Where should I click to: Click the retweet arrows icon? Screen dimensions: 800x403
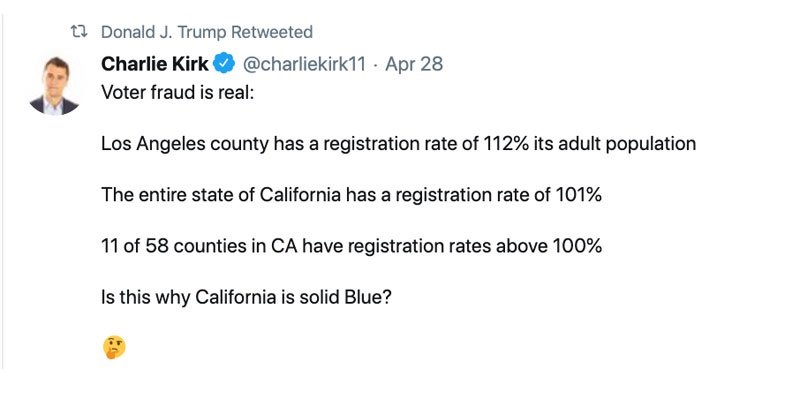click(x=79, y=32)
